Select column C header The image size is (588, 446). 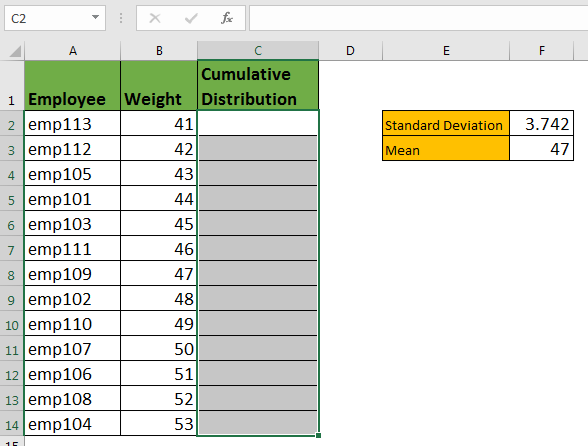click(258, 51)
